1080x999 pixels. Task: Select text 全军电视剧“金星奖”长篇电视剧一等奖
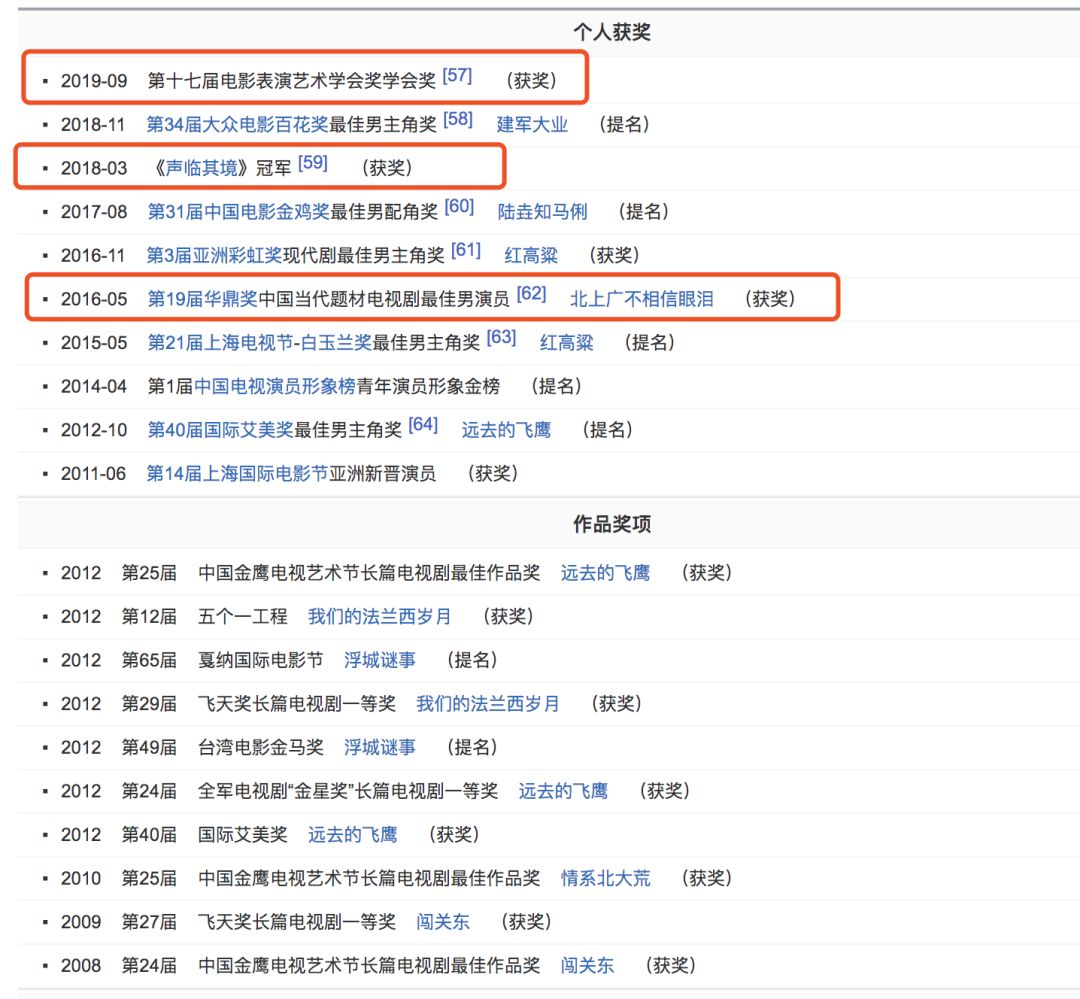(x=348, y=791)
